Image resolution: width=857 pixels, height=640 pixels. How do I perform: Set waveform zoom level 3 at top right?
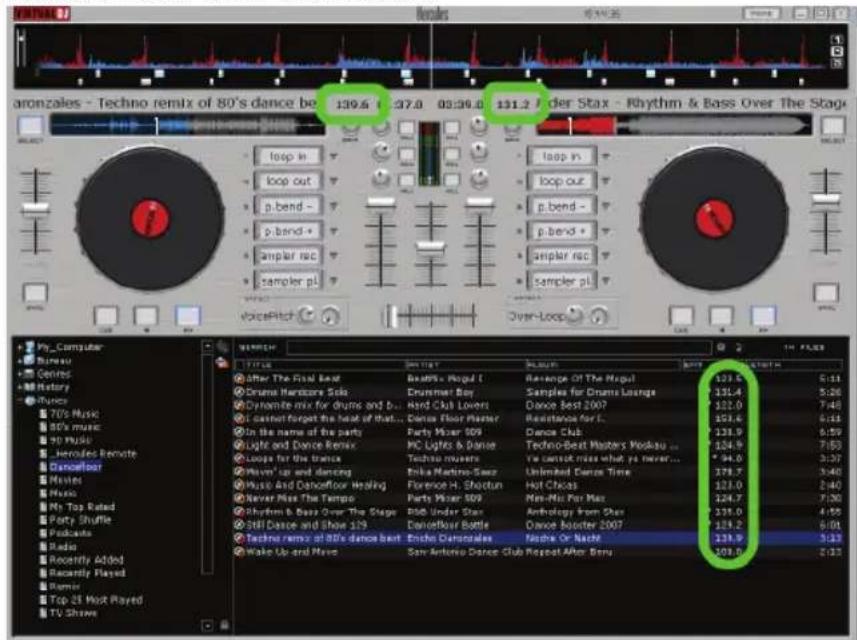coord(837,63)
